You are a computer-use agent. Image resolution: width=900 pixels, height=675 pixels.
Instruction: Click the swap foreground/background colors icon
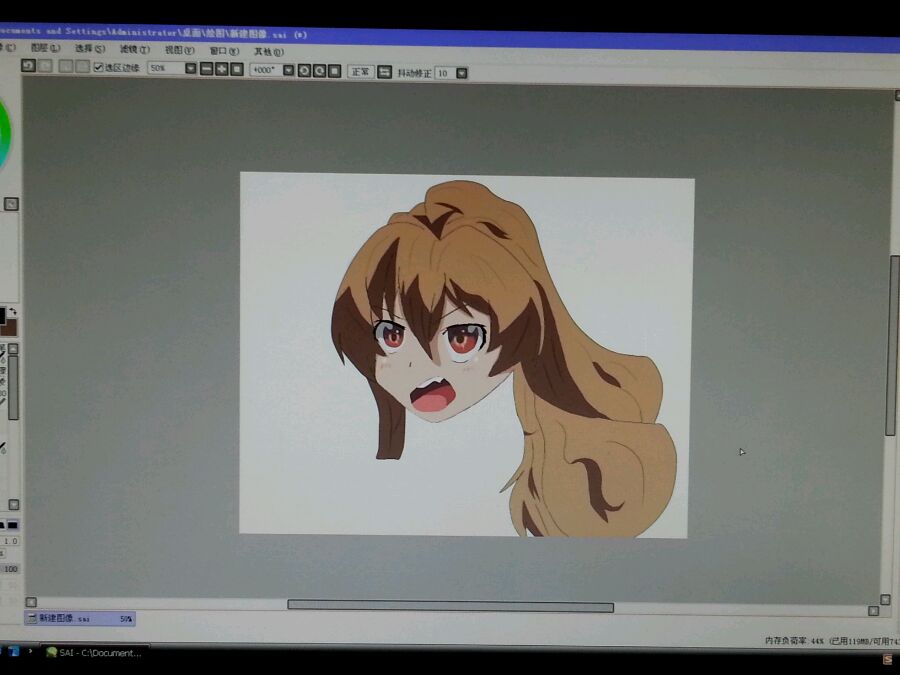click(x=13, y=312)
